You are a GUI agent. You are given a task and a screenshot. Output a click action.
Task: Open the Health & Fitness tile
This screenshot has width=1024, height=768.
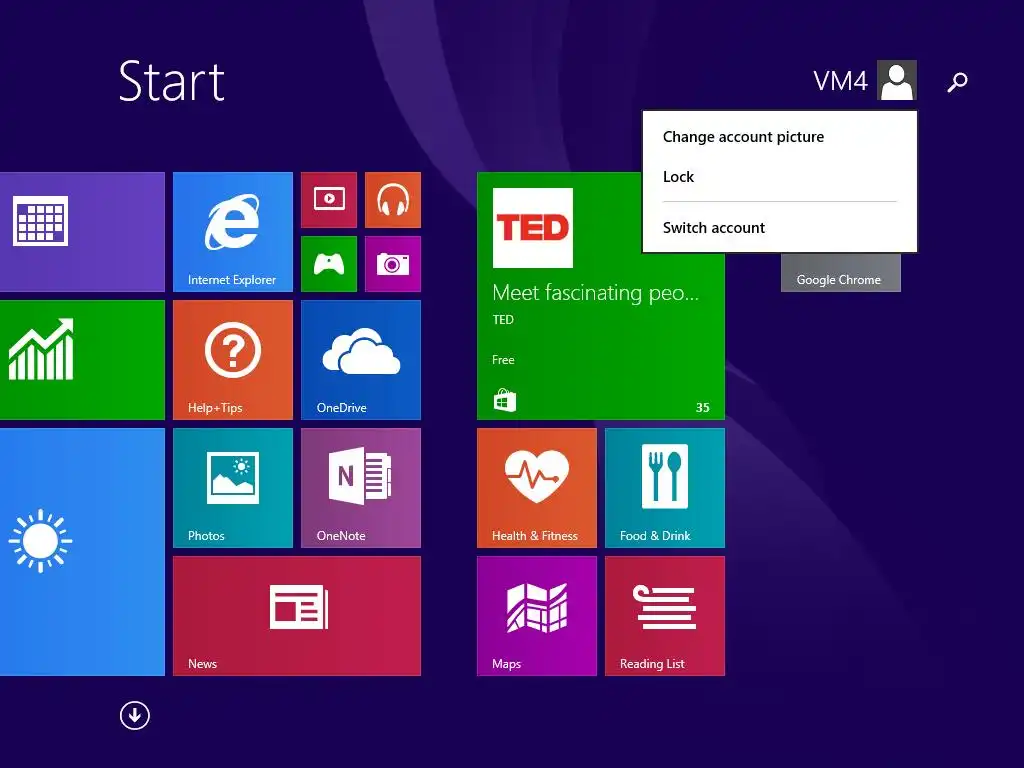(537, 488)
